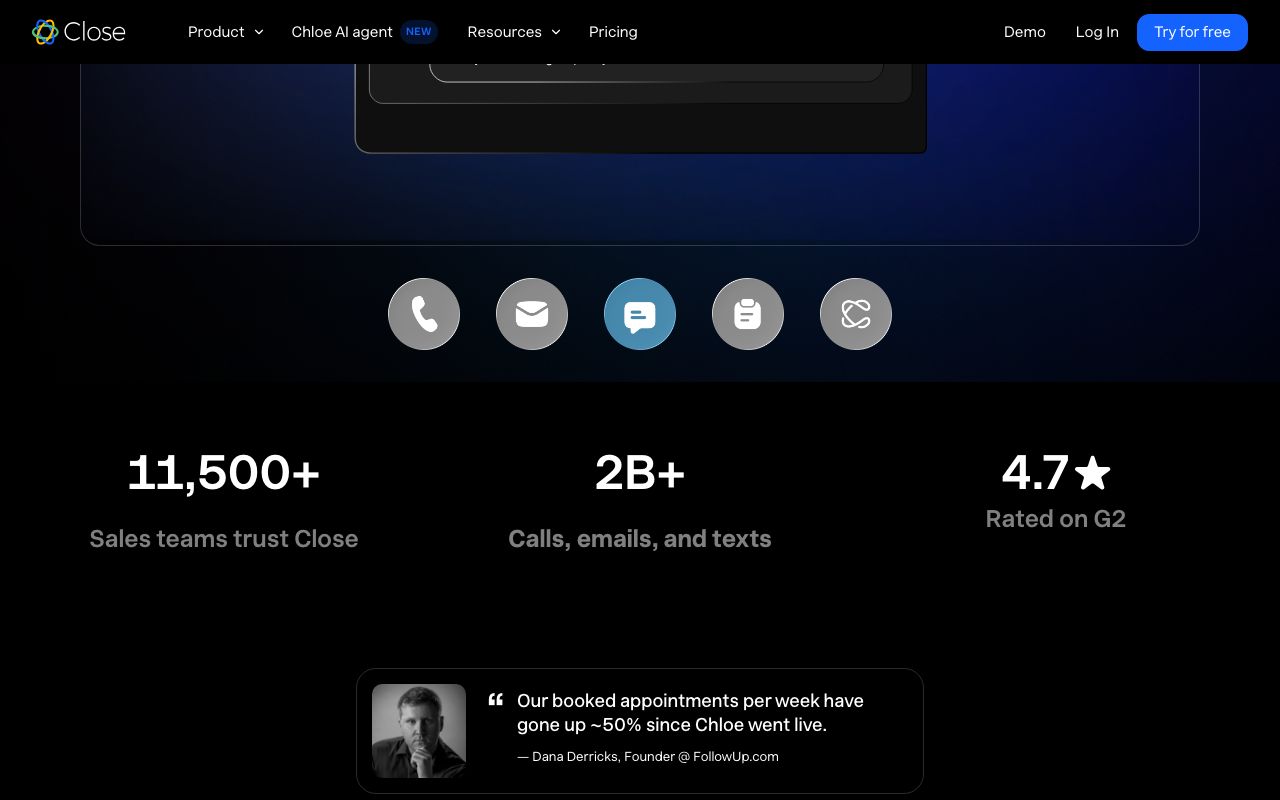The image size is (1280, 800).
Task: Click the booked appointments testimonial quote
Action: click(x=690, y=712)
